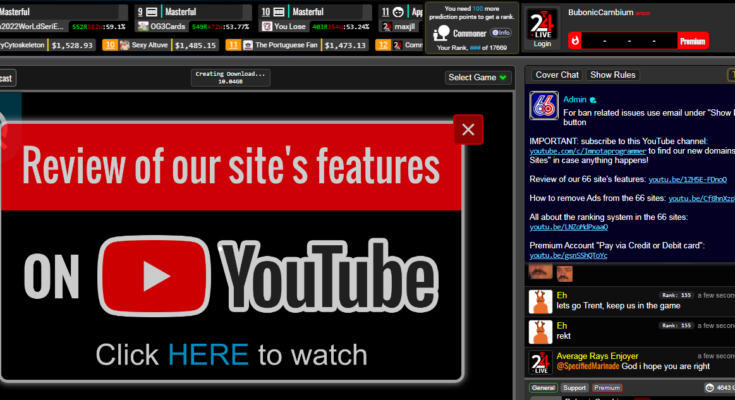Click Rank 155 badge on 'rekt' message

[675, 325]
